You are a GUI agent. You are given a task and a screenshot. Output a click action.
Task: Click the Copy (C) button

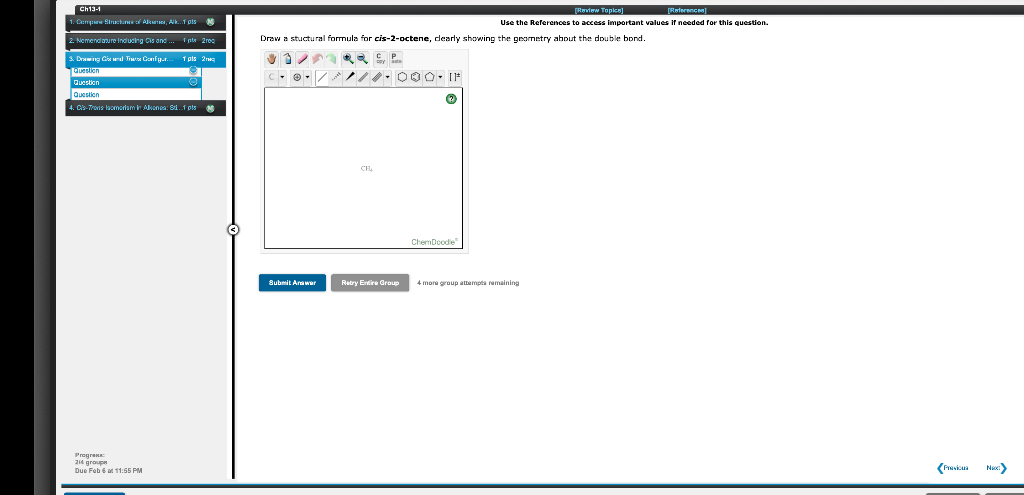[x=380, y=59]
